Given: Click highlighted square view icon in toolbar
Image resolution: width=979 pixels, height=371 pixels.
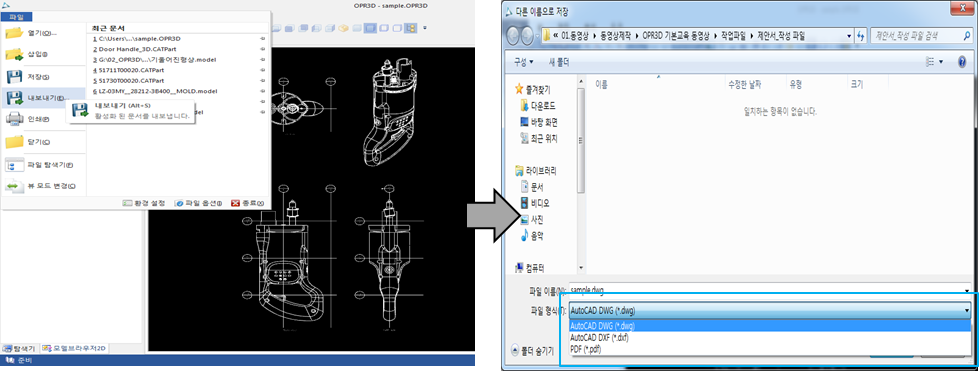Looking at the screenshot, I should [370, 28].
